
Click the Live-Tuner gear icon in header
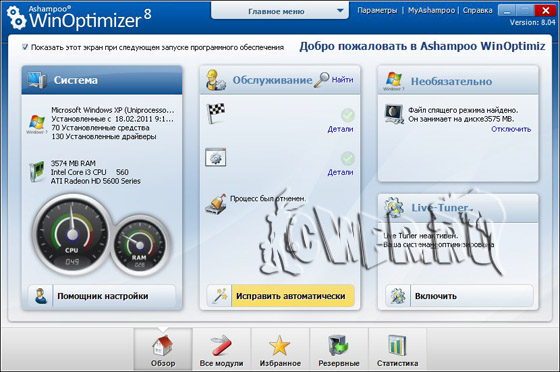coord(394,207)
